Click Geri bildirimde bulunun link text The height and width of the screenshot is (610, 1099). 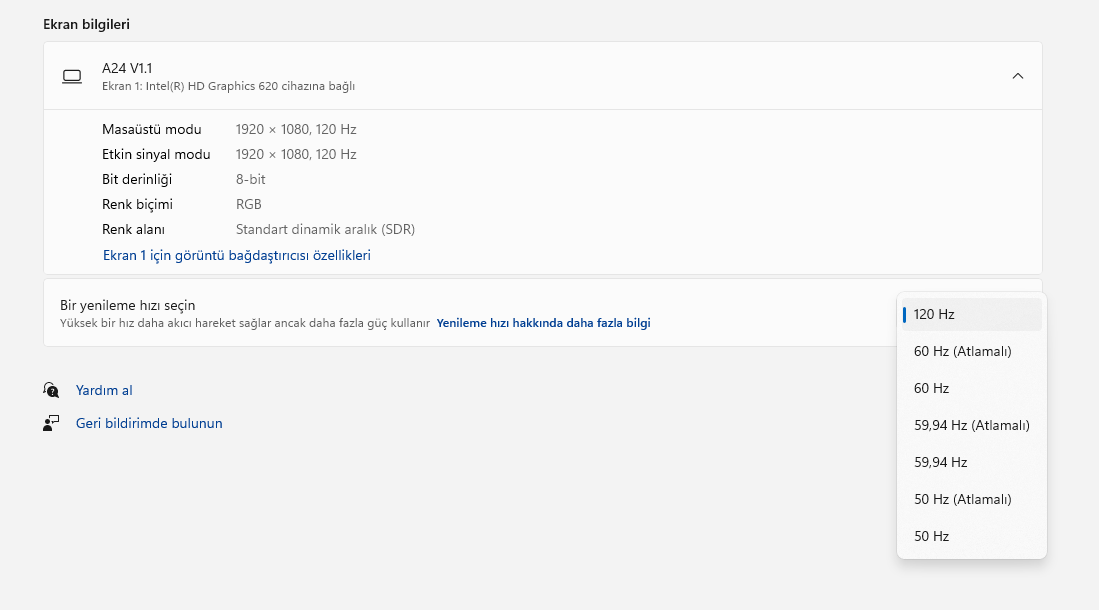click(x=149, y=423)
